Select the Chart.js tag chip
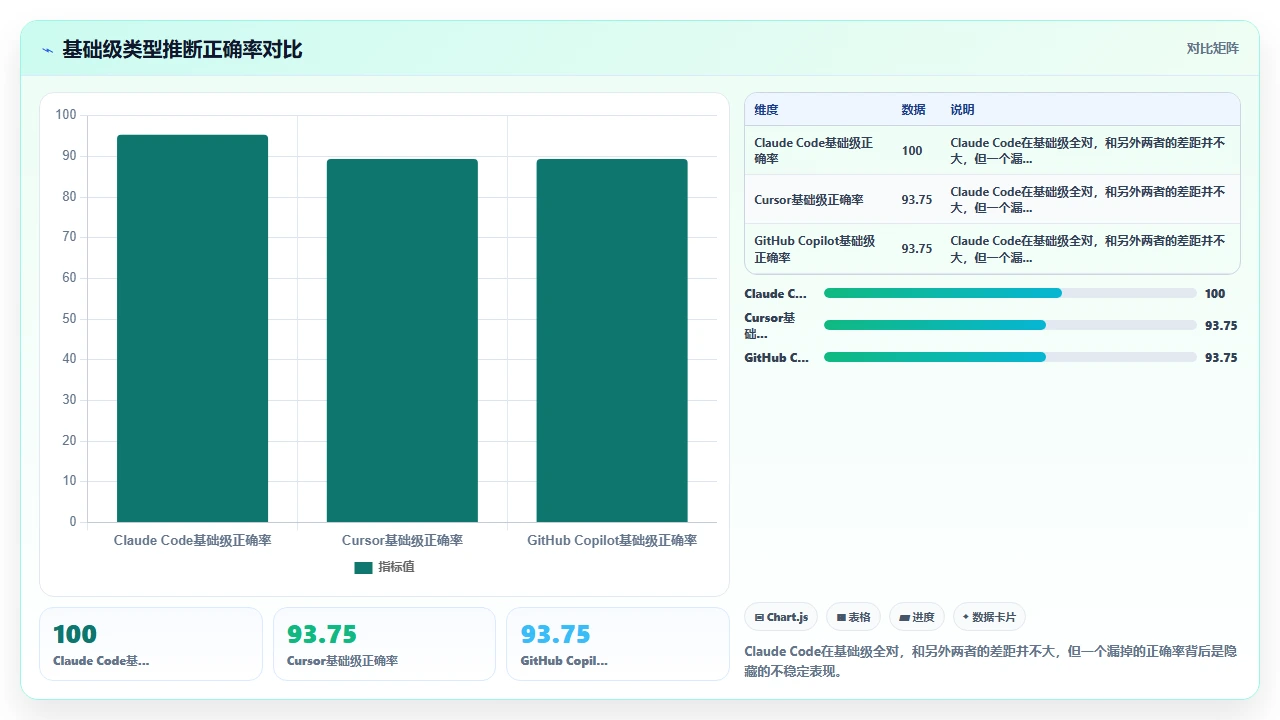 (781, 617)
